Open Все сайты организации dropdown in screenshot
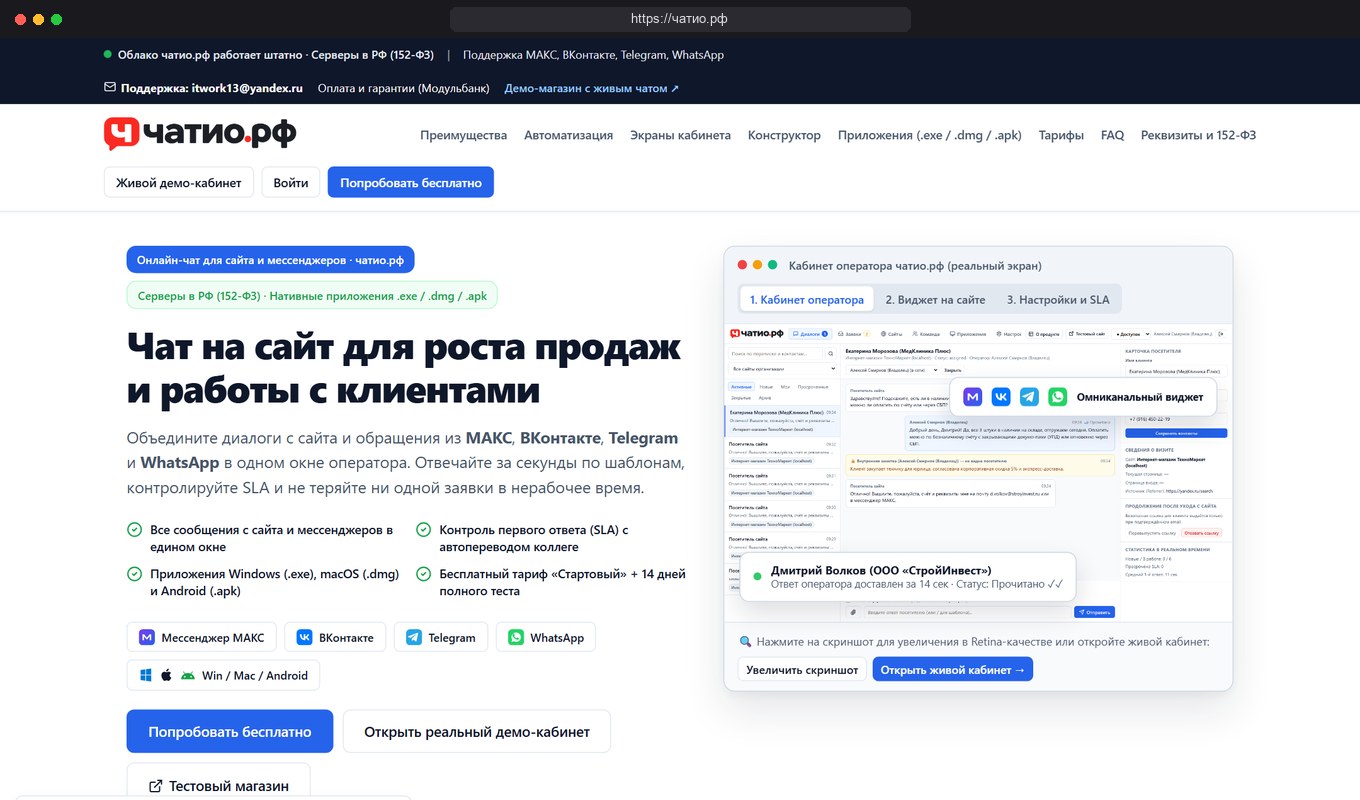1360x800 pixels. [783, 370]
